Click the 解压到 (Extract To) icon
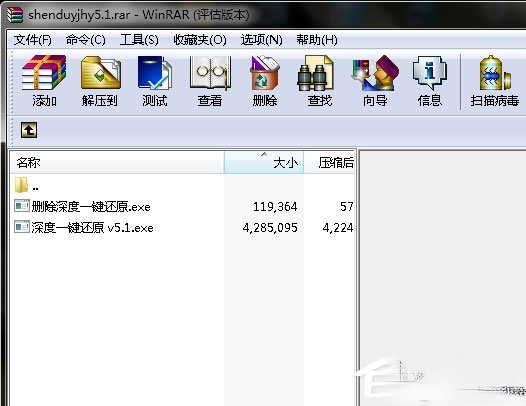Viewport: 526px width, 406px height. click(101, 73)
